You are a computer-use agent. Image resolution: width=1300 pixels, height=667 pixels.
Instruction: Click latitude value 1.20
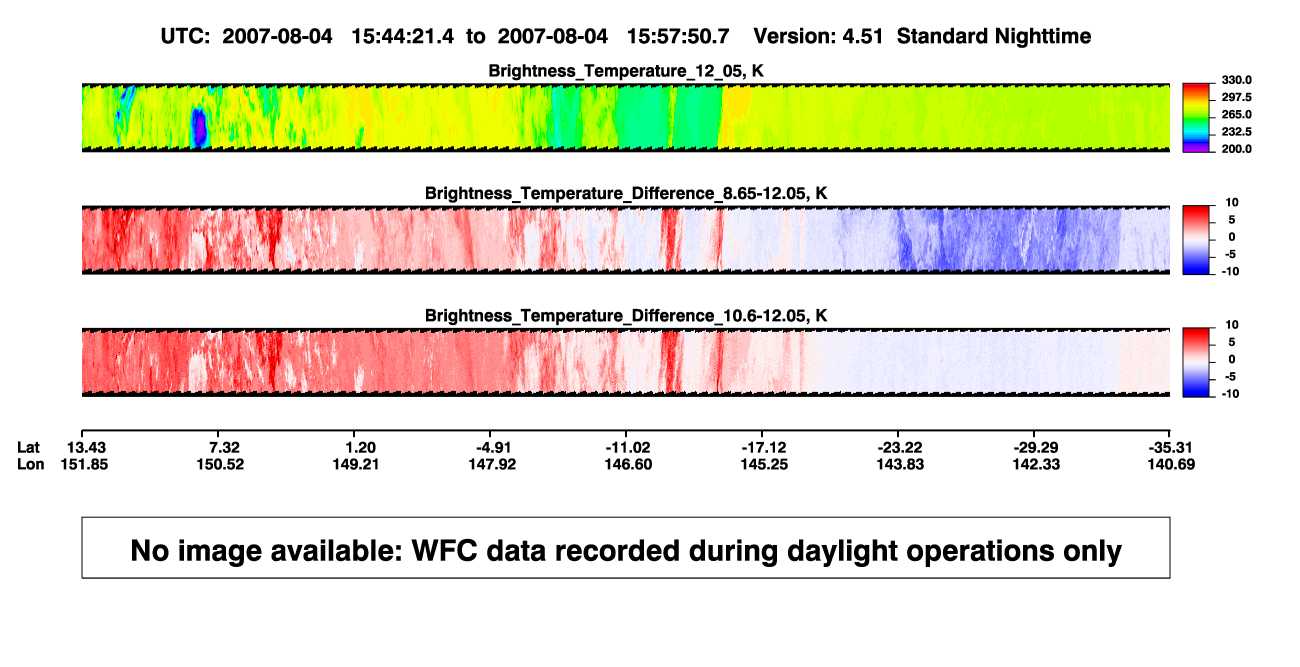[x=360, y=447]
